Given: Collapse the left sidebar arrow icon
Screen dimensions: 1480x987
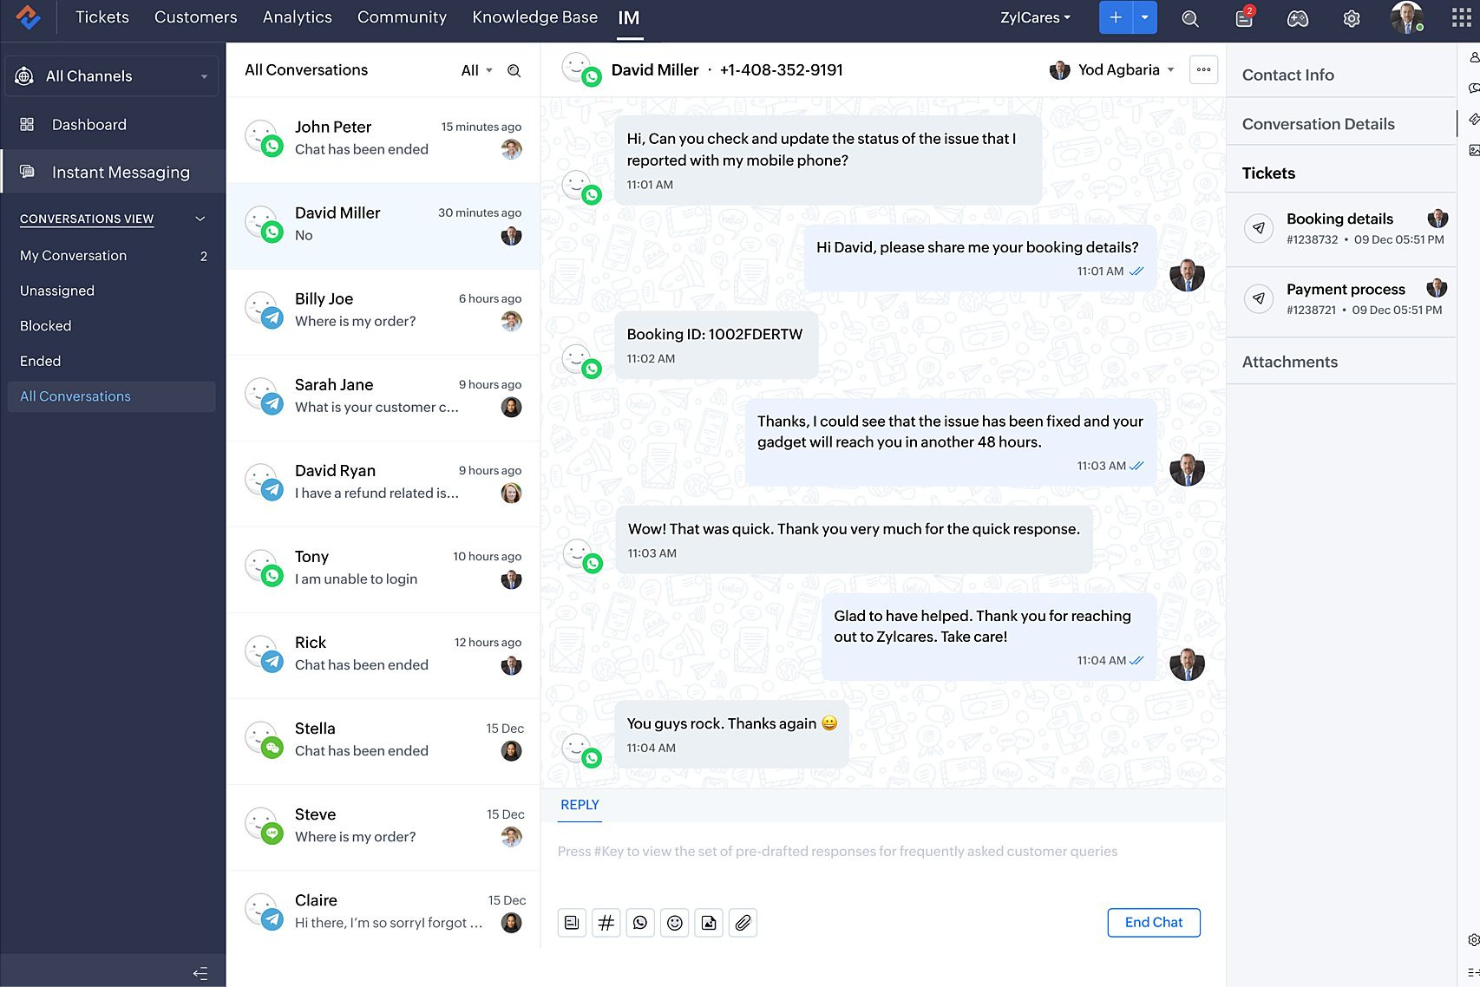Looking at the screenshot, I should point(200,973).
